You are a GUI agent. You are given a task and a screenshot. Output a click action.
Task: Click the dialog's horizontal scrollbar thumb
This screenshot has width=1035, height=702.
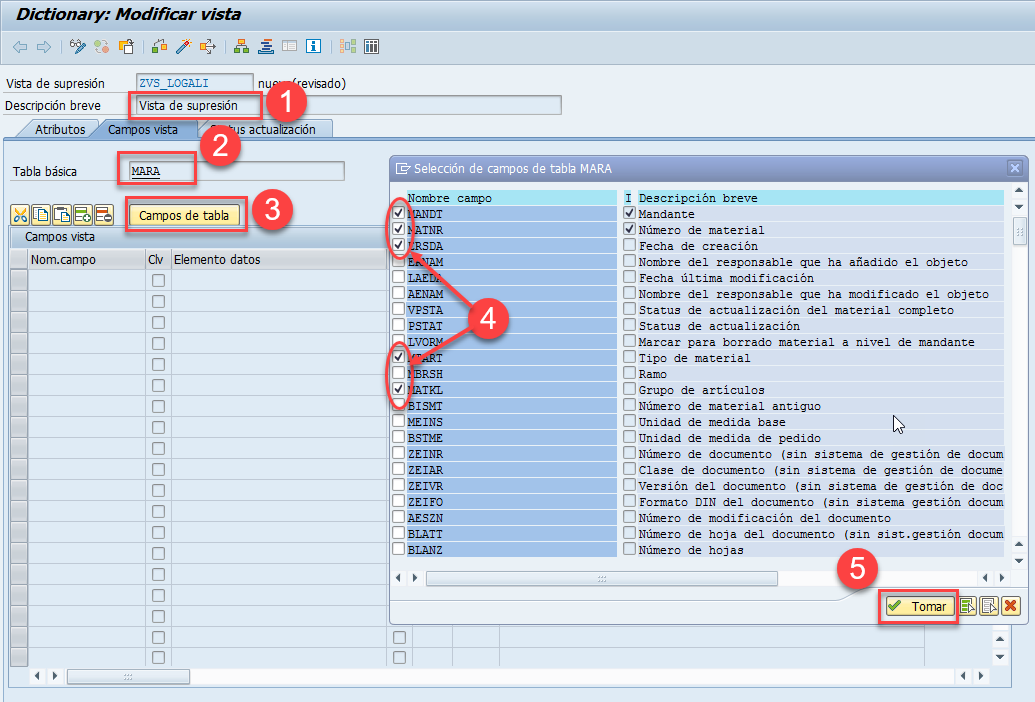pyautogui.click(x=602, y=579)
